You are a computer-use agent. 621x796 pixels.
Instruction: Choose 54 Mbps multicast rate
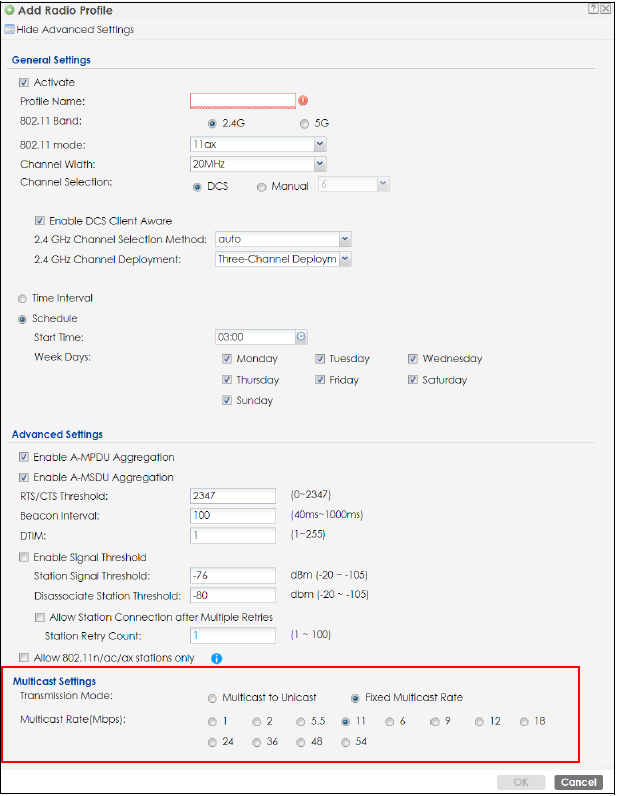pos(346,742)
